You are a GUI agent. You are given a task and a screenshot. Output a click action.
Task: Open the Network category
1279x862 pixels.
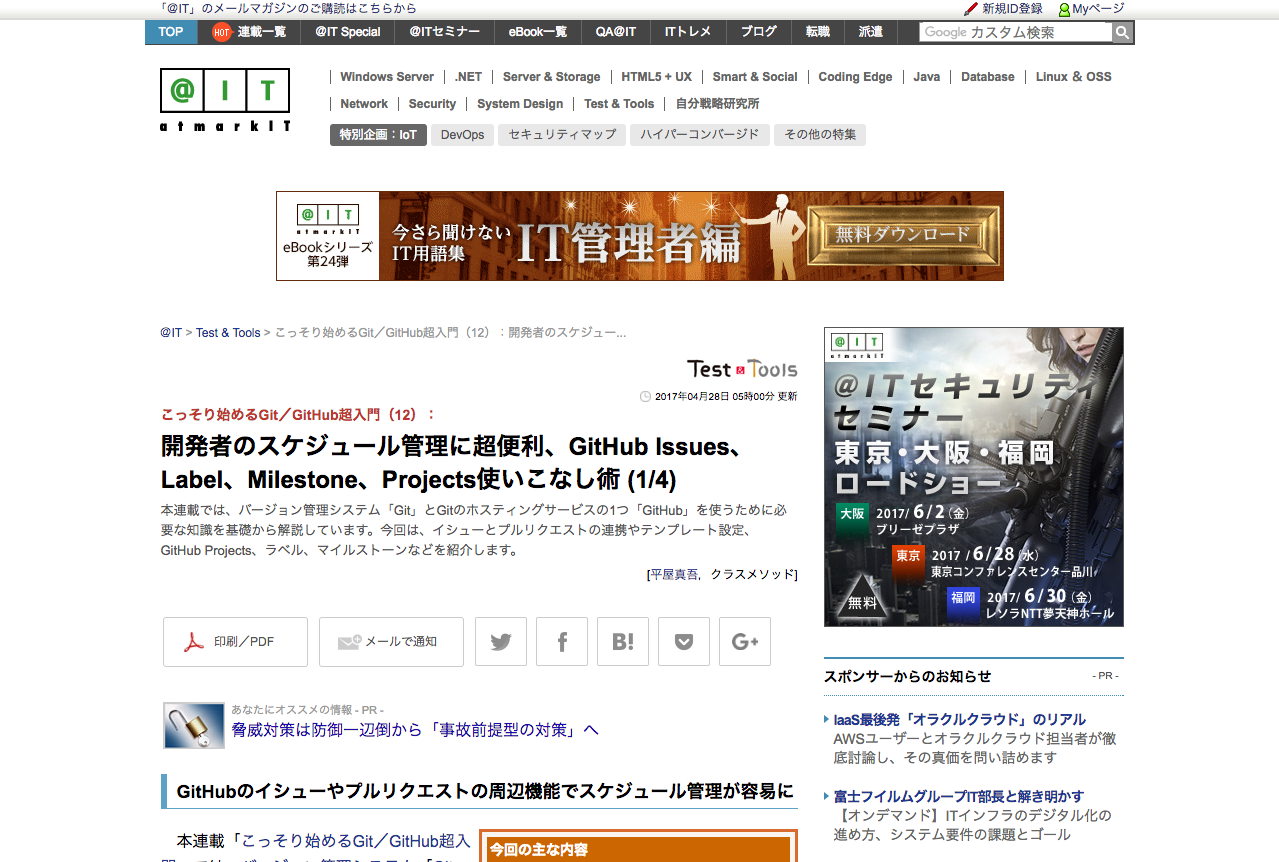pyautogui.click(x=364, y=104)
